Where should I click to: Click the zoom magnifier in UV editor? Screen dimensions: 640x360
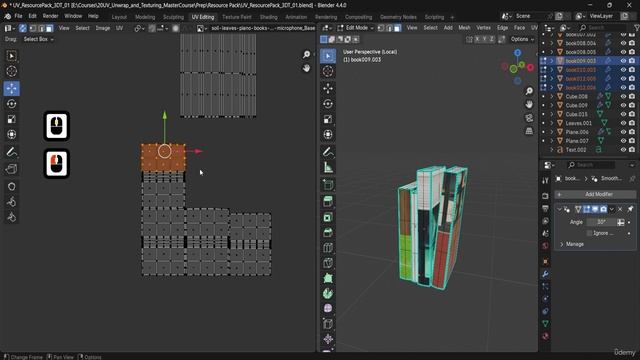click(x=306, y=55)
